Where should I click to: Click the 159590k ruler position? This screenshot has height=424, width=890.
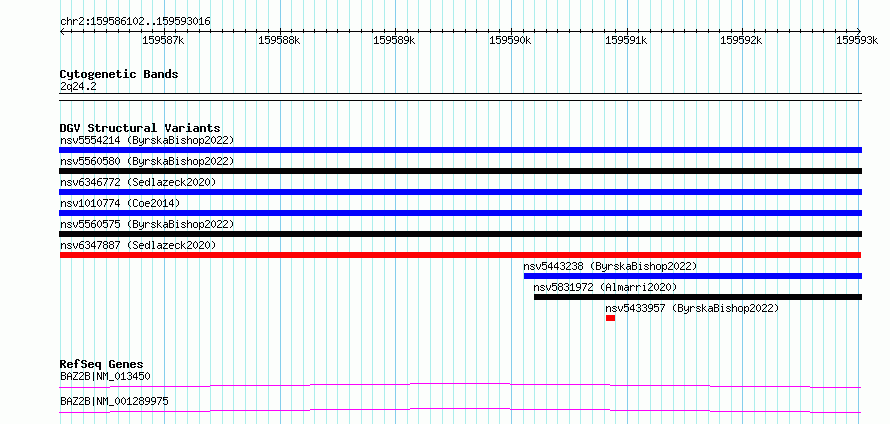coord(510,40)
